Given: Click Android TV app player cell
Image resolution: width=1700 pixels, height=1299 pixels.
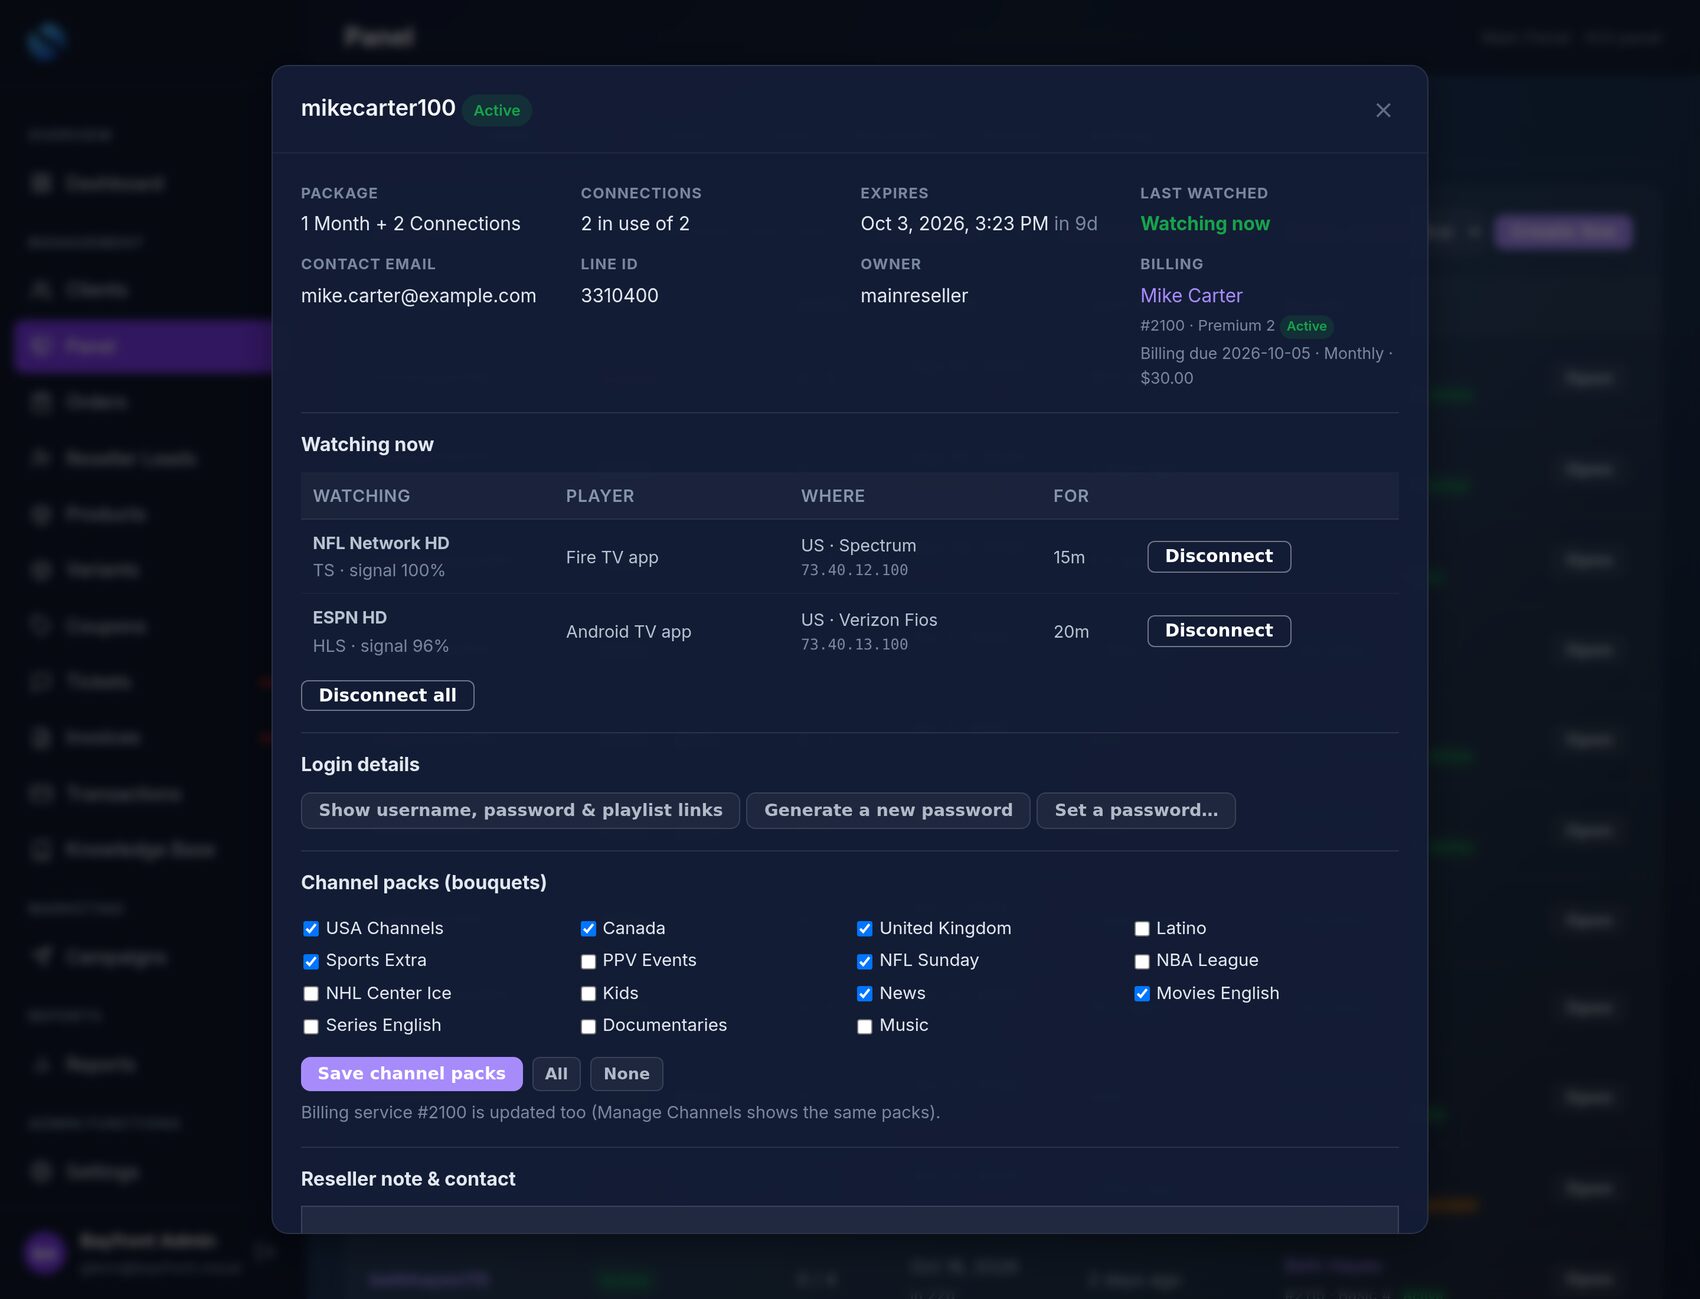Looking at the screenshot, I should click(x=628, y=632).
